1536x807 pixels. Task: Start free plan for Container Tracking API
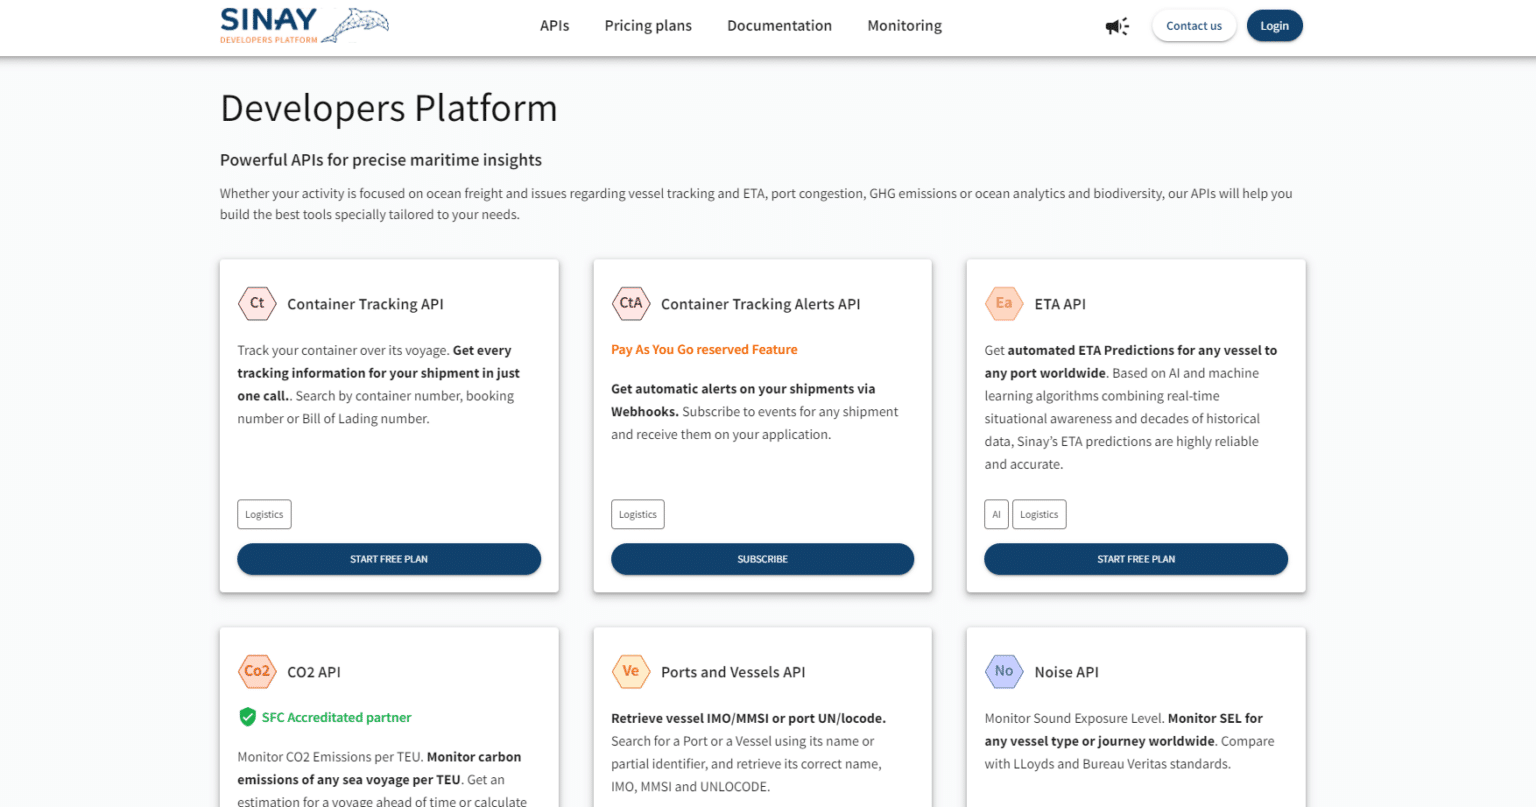click(389, 559)
